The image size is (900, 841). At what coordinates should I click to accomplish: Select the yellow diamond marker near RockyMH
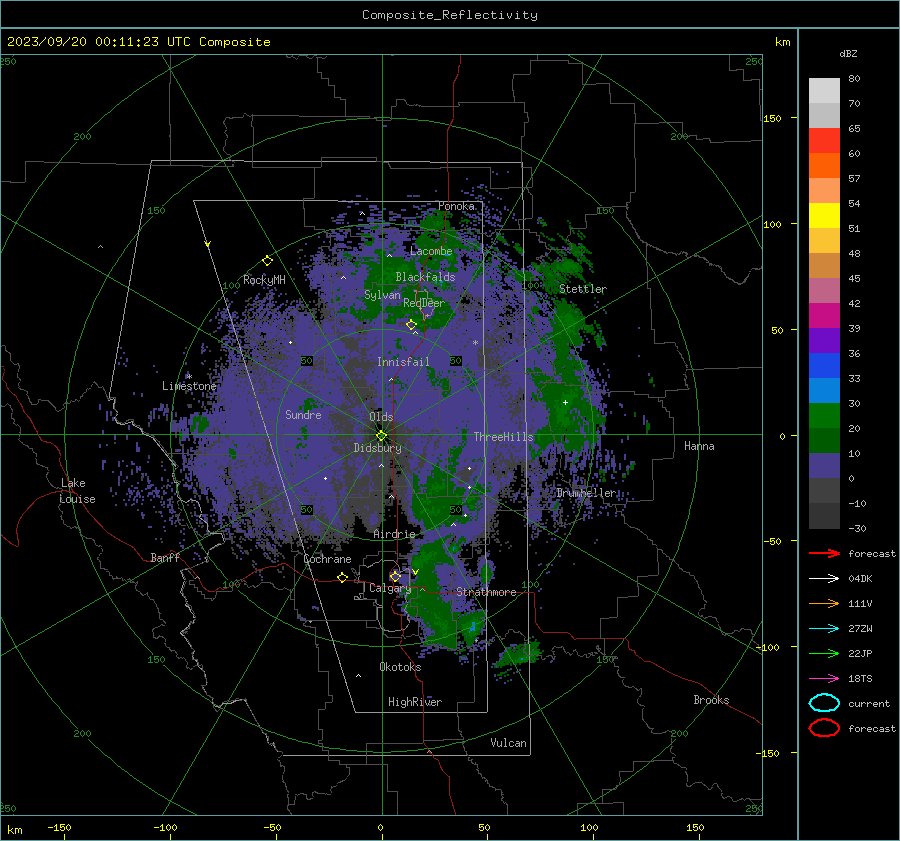click(267, 261)
